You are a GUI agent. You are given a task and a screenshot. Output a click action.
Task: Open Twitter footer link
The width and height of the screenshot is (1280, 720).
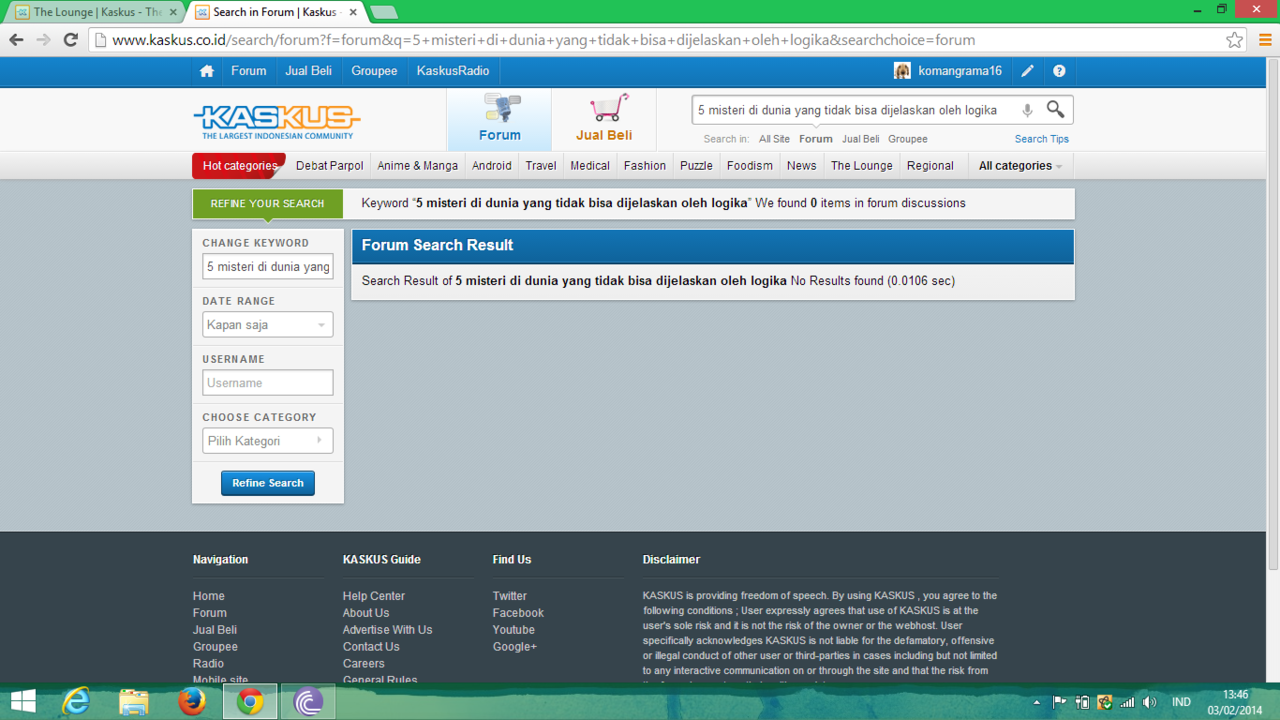pyautogui.click(x=509, y=596)
